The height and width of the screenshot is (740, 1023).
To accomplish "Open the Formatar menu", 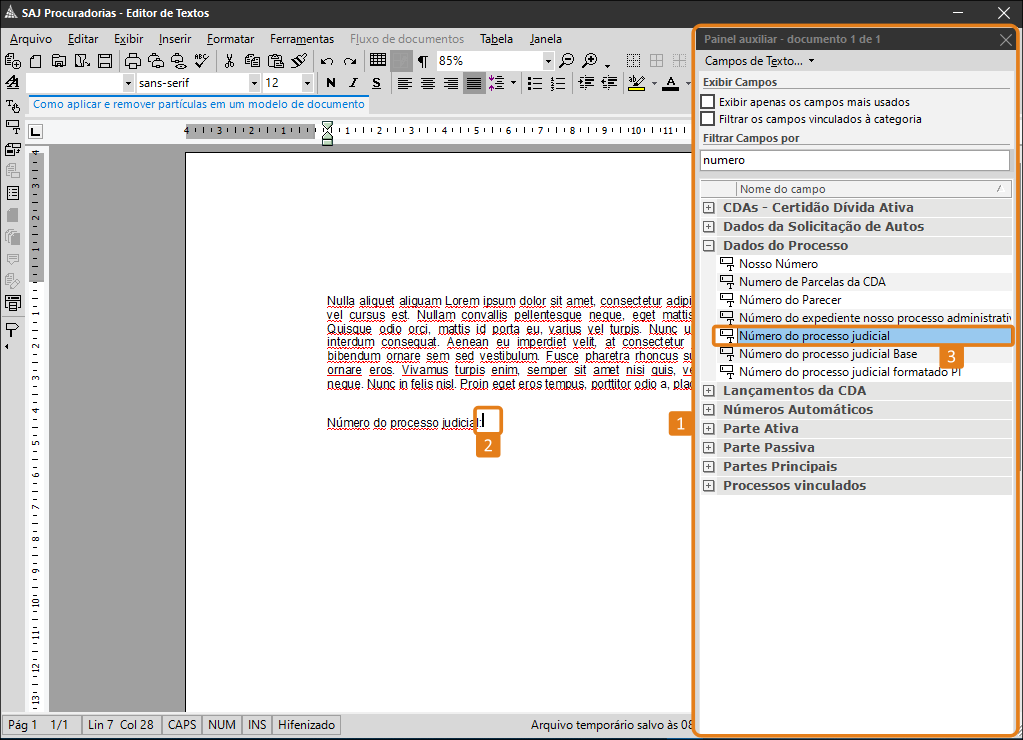I will pos(230,39).
